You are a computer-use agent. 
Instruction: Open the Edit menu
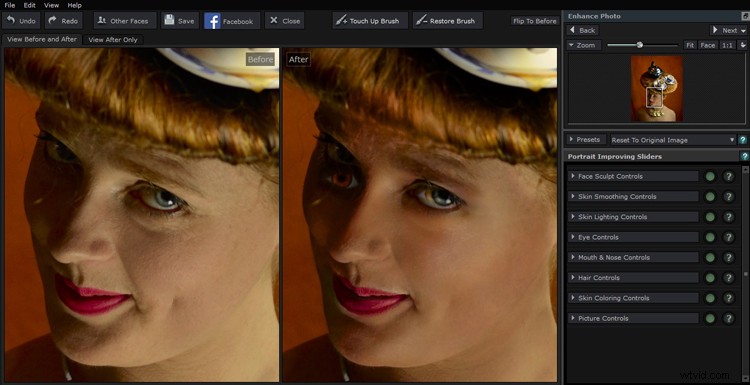(x=30, y=5)
